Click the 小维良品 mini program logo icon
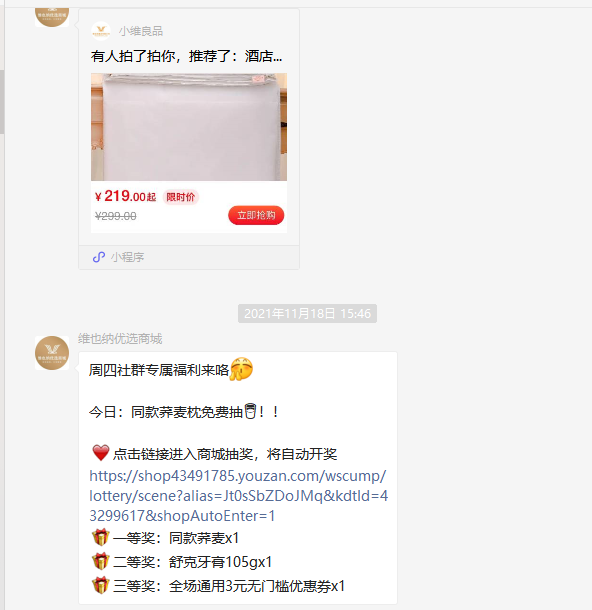 click(x=101, y=31)
